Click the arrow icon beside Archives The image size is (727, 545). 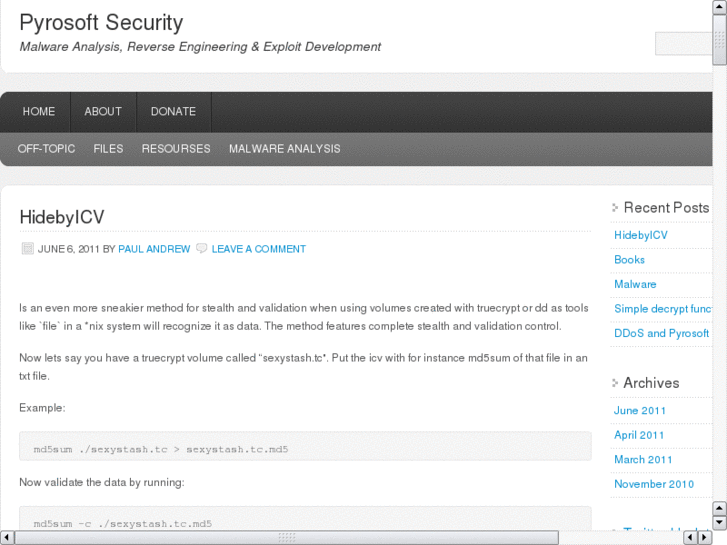tap(615, 383)
